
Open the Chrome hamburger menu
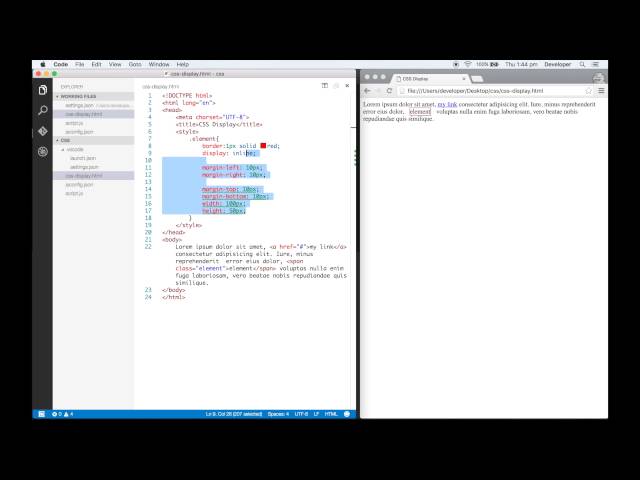click(601, 91)
